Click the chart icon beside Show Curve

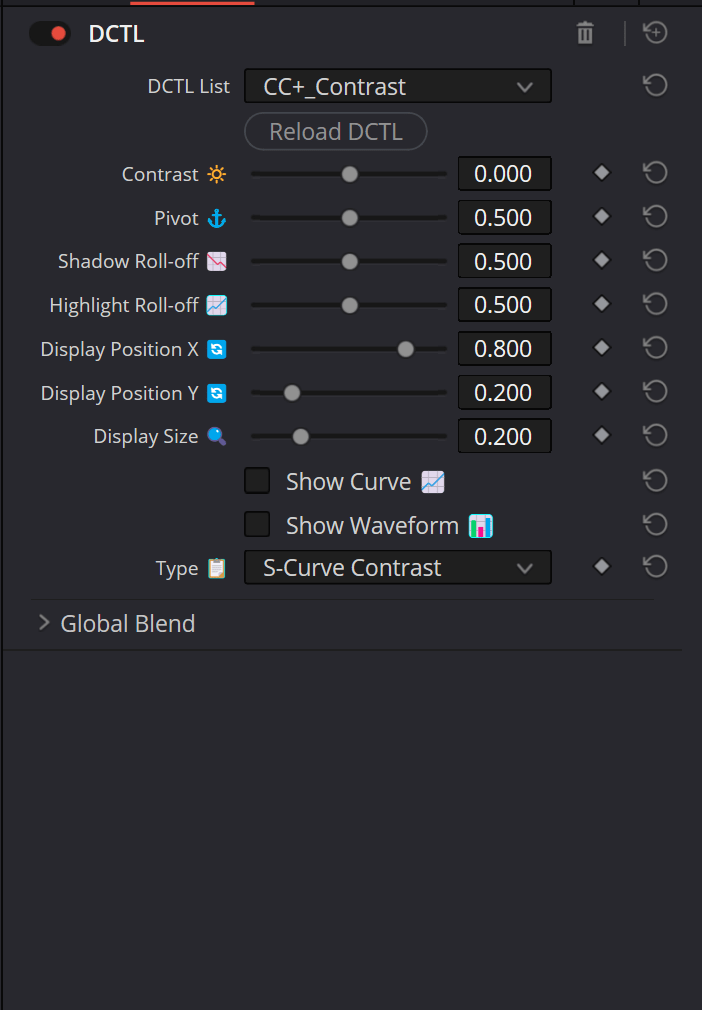click(x=433, y=481)
